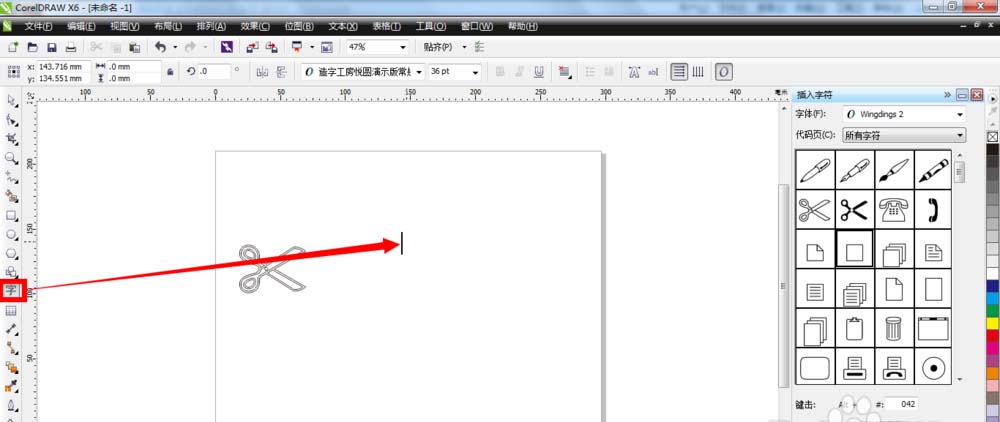Open the 工具(O) menu

coord(430,27)
